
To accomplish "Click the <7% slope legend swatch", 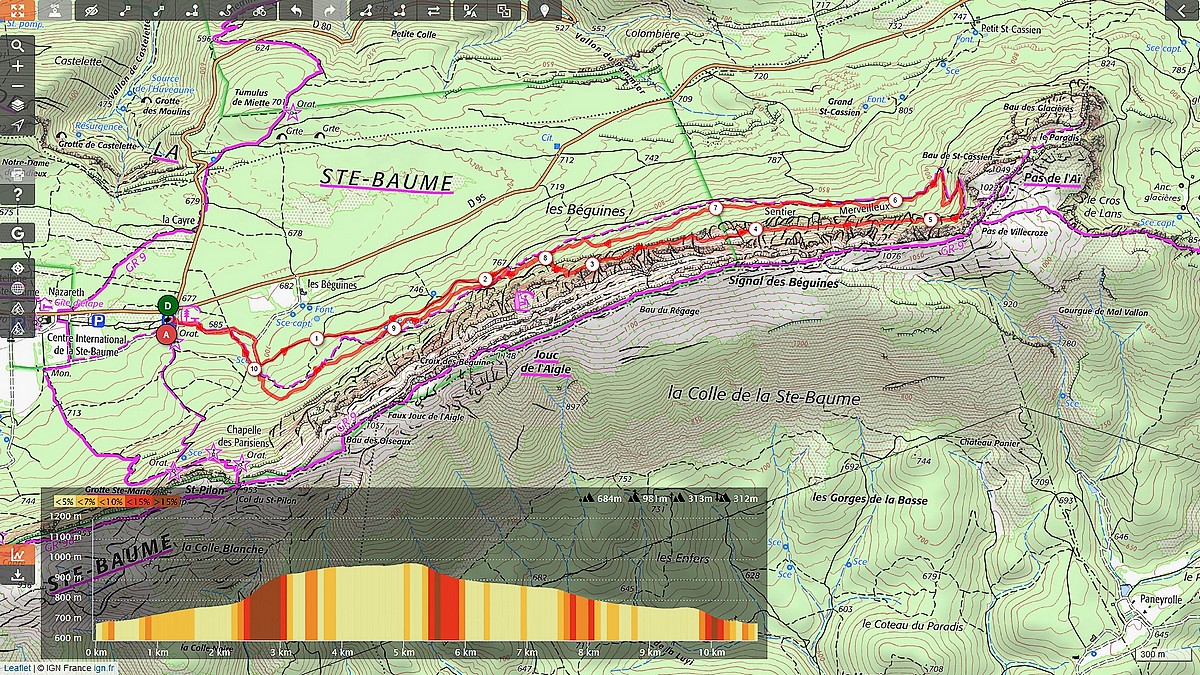I will point(87,501).
